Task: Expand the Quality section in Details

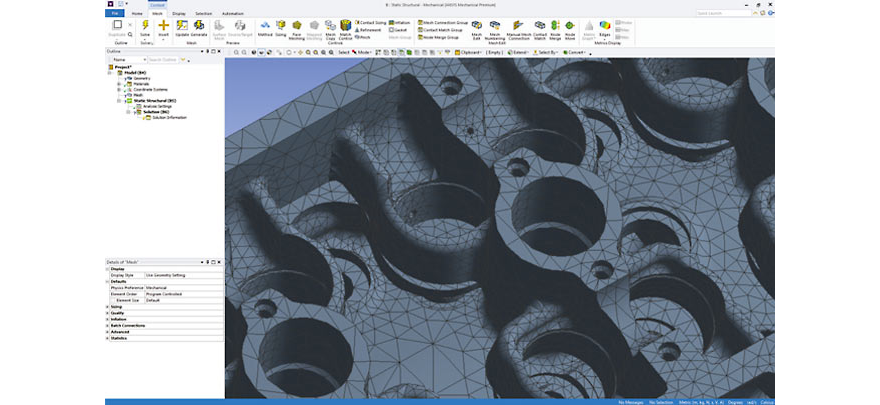Action: pyautogui.click(x=108, y=314)
